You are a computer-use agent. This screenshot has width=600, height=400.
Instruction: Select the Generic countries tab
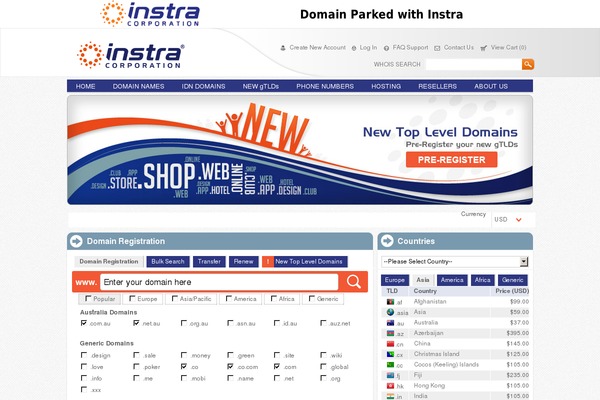(512, 280)
